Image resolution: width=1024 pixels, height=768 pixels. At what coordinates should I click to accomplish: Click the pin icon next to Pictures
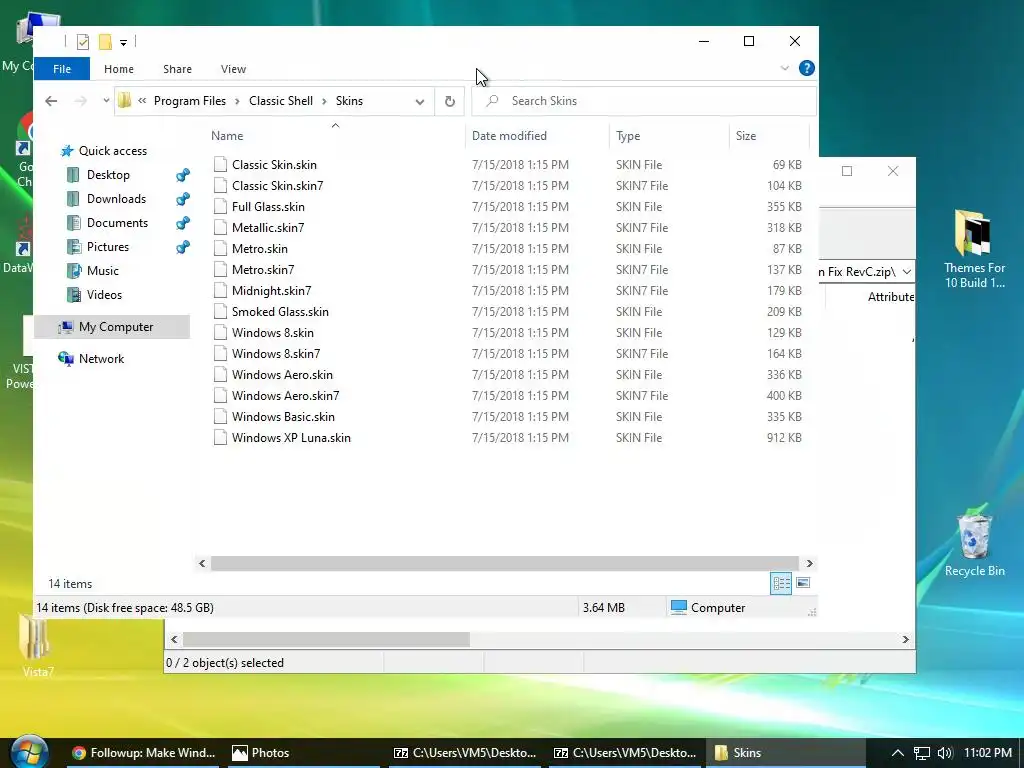183,247
